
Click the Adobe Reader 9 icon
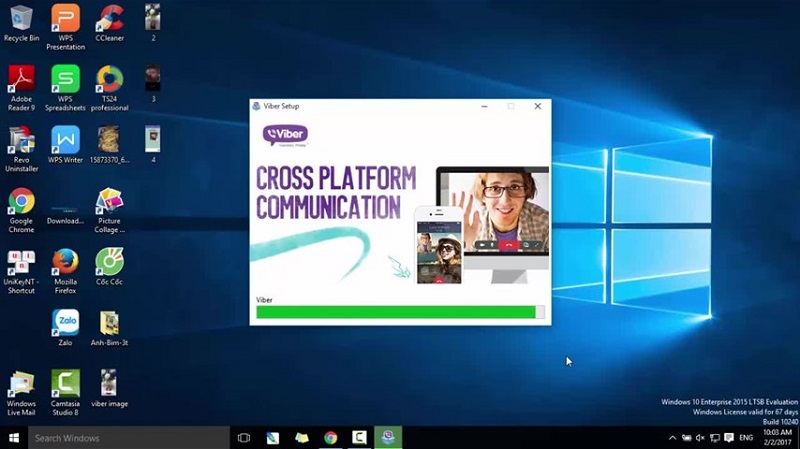(21, 79)
